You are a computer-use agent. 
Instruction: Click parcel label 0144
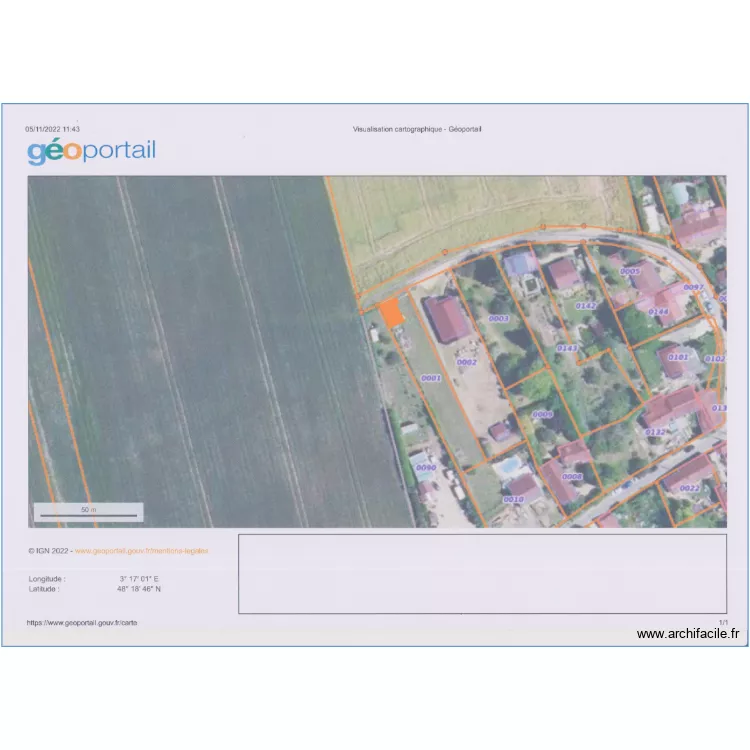coord(658,312)
